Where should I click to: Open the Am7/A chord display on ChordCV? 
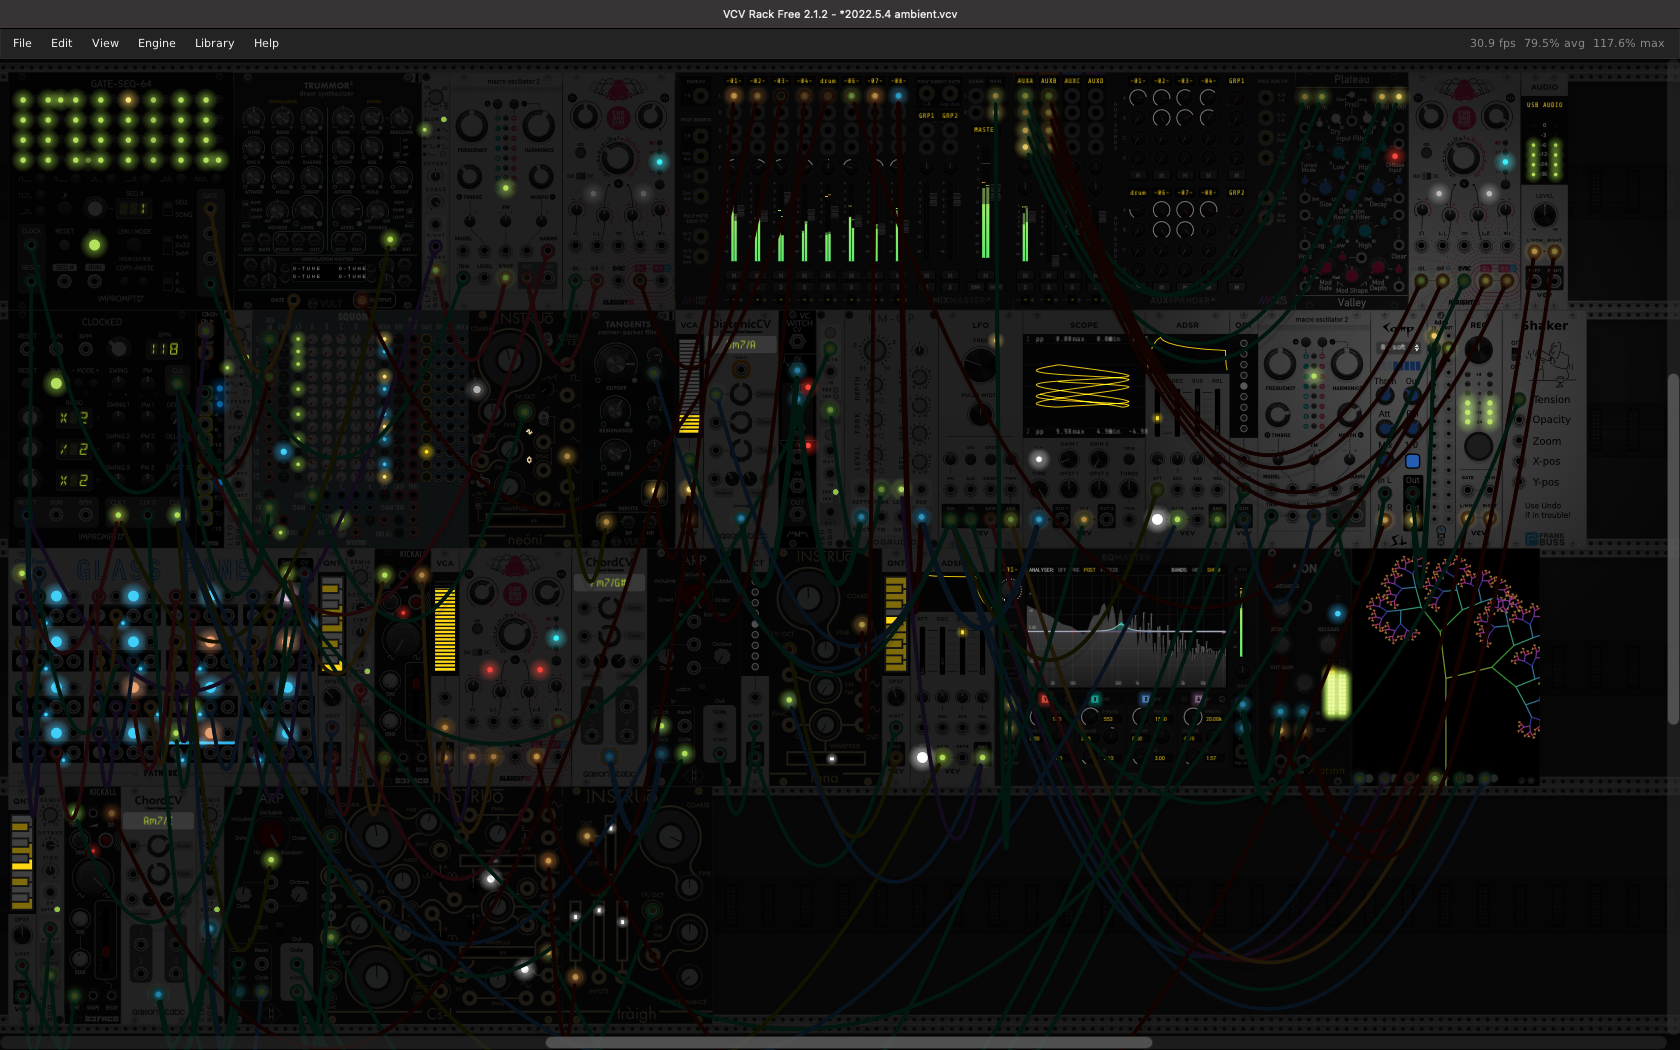tap(742, 344)
